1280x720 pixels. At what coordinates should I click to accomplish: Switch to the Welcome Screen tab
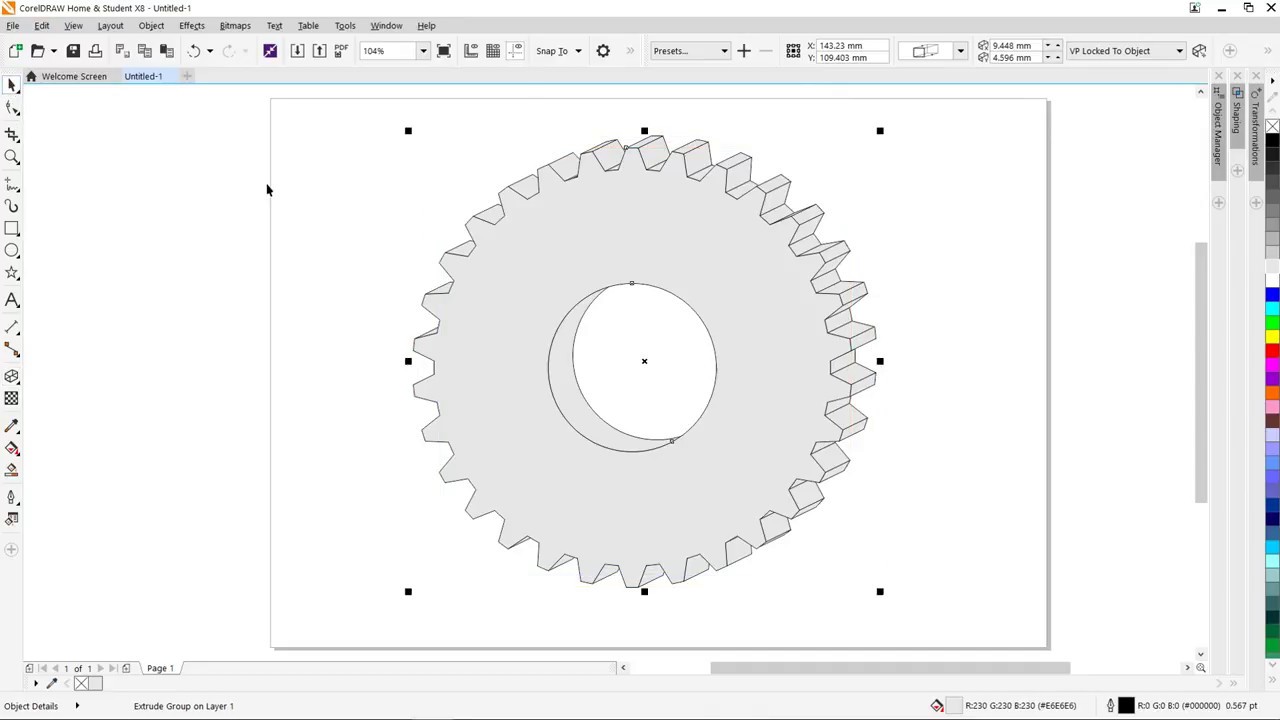66,76
